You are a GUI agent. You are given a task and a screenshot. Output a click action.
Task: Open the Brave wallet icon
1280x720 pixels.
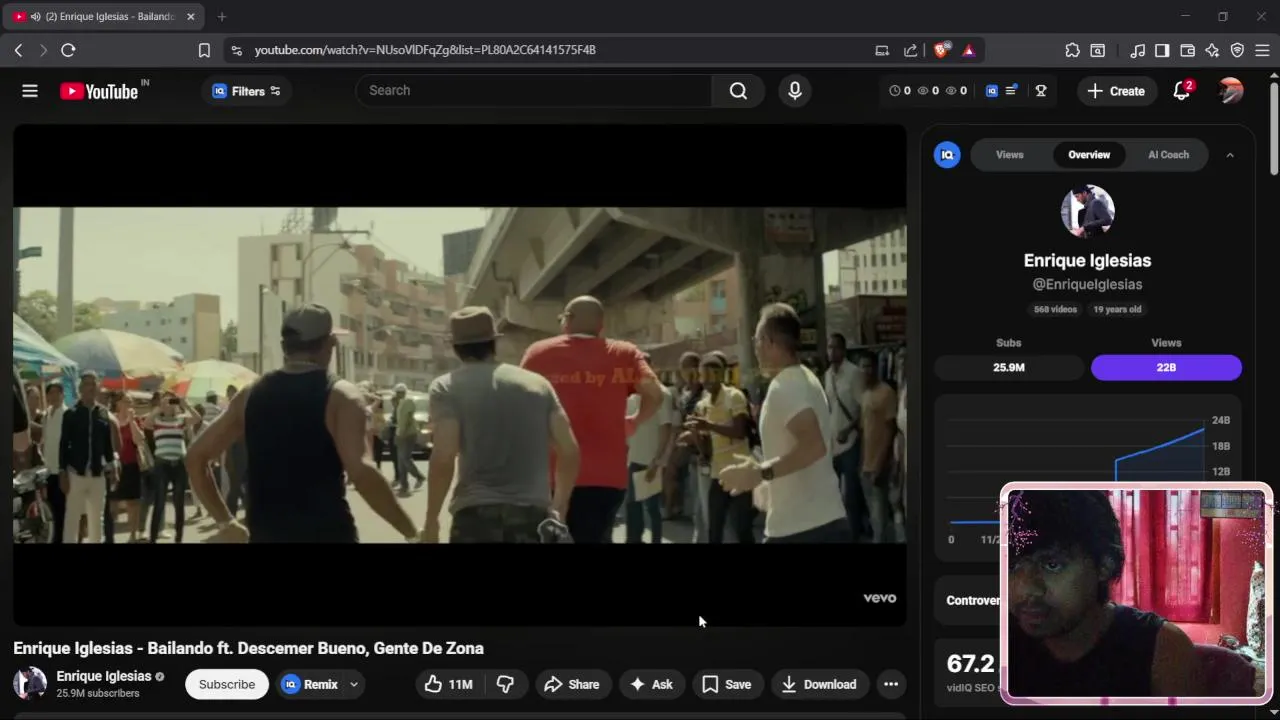point(1187,50)
